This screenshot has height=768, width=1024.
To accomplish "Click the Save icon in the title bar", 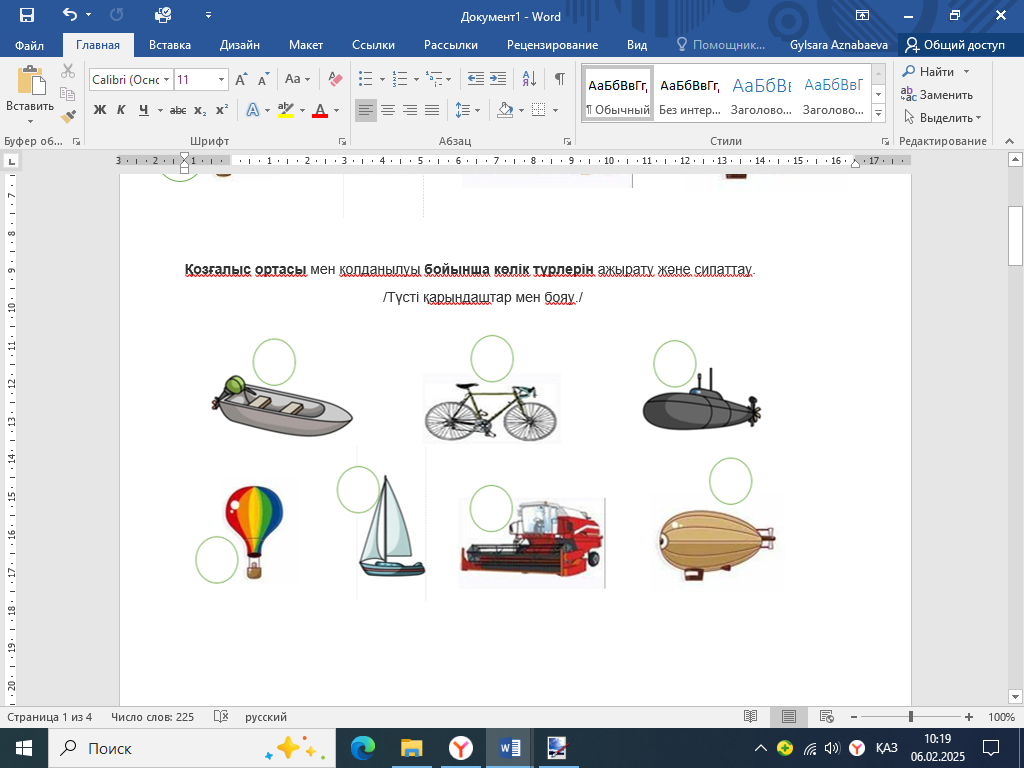I will point(26,15).
